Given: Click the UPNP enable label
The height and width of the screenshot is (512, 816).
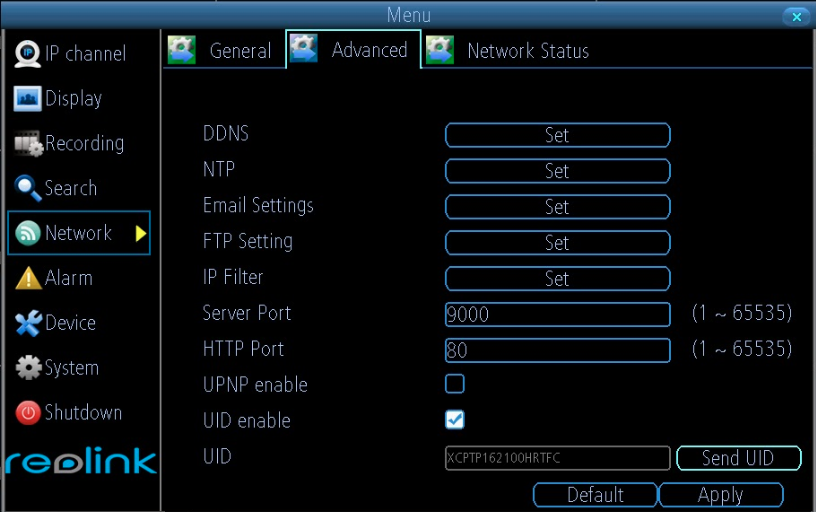Looking at the screenshot, I should click(255, 385).
